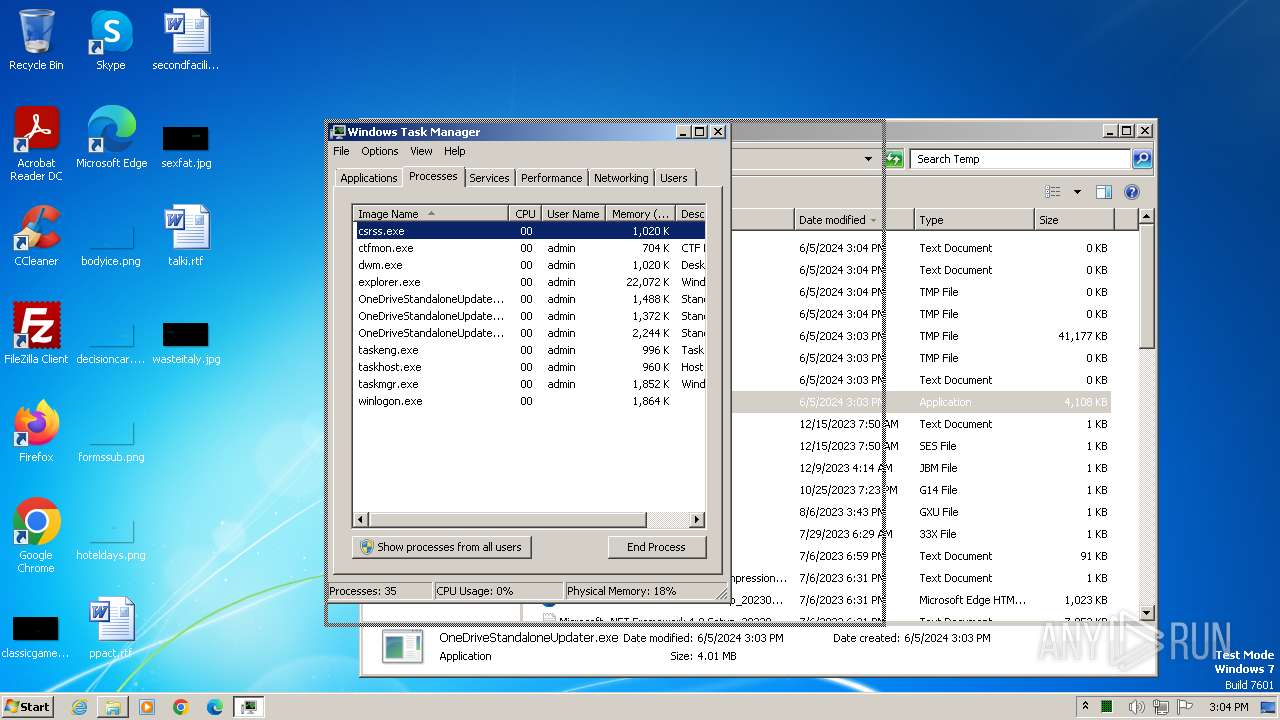This screenshot has height=720, width=1280.
Task: Sort processes by User Name column
Action: tap(573, 213)
